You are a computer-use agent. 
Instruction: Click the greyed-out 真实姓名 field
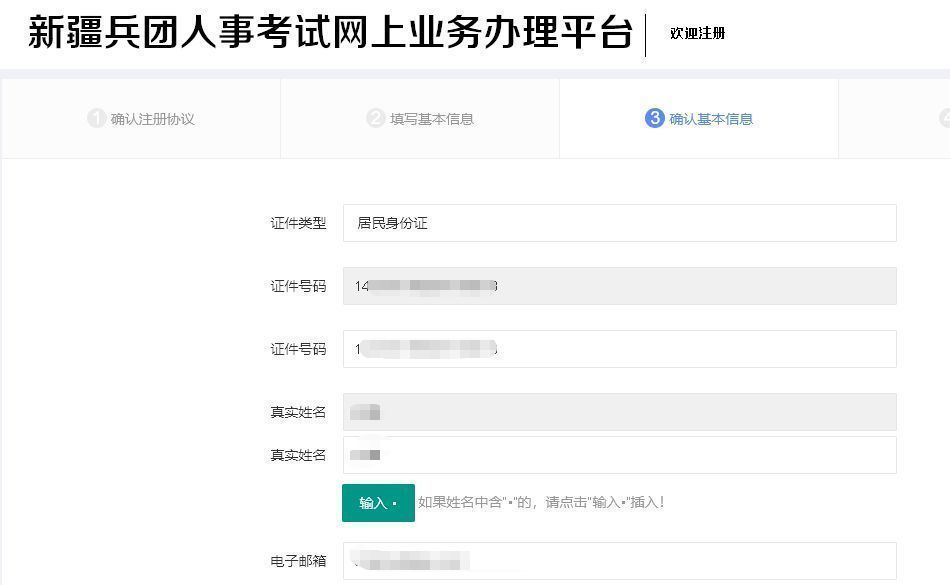[x=619, y=412]
